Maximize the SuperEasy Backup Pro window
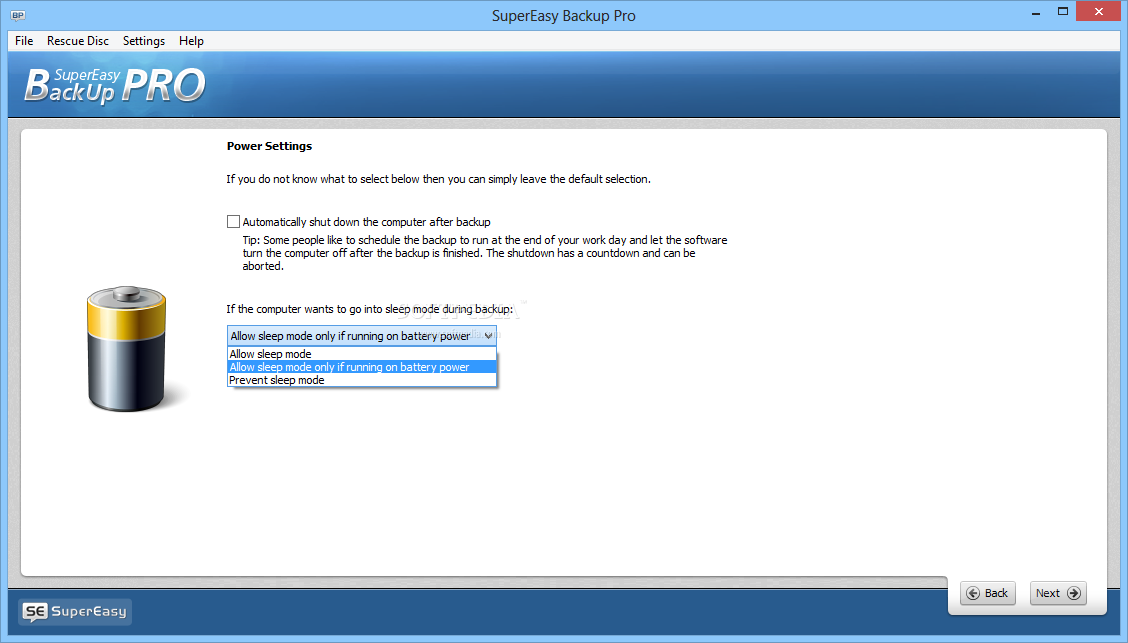The width and height of the screenshot is (1128, 643). [x=1063, y=12]
